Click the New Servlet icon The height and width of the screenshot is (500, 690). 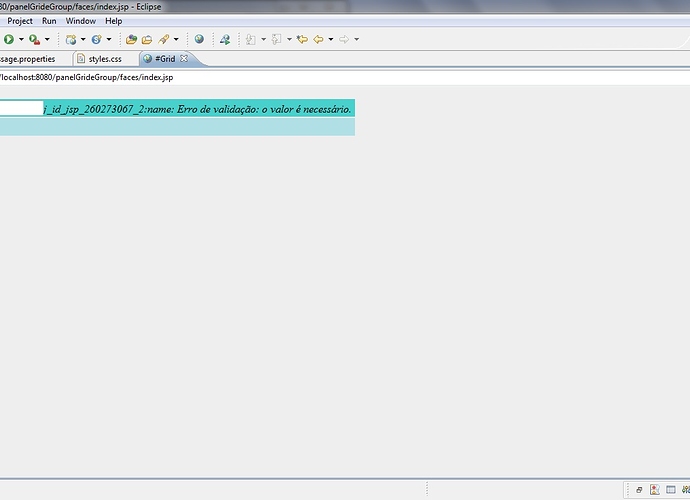96,40
